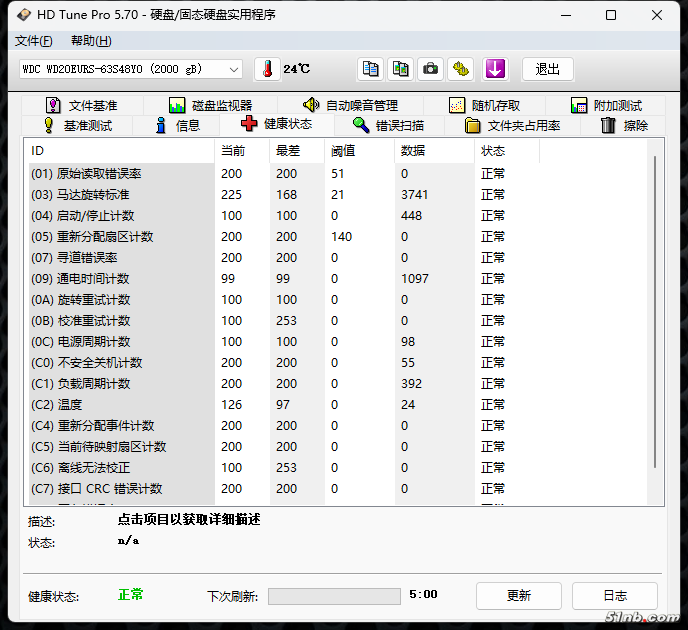
Task: Click the 退出 button
Action: click(547, 69)
